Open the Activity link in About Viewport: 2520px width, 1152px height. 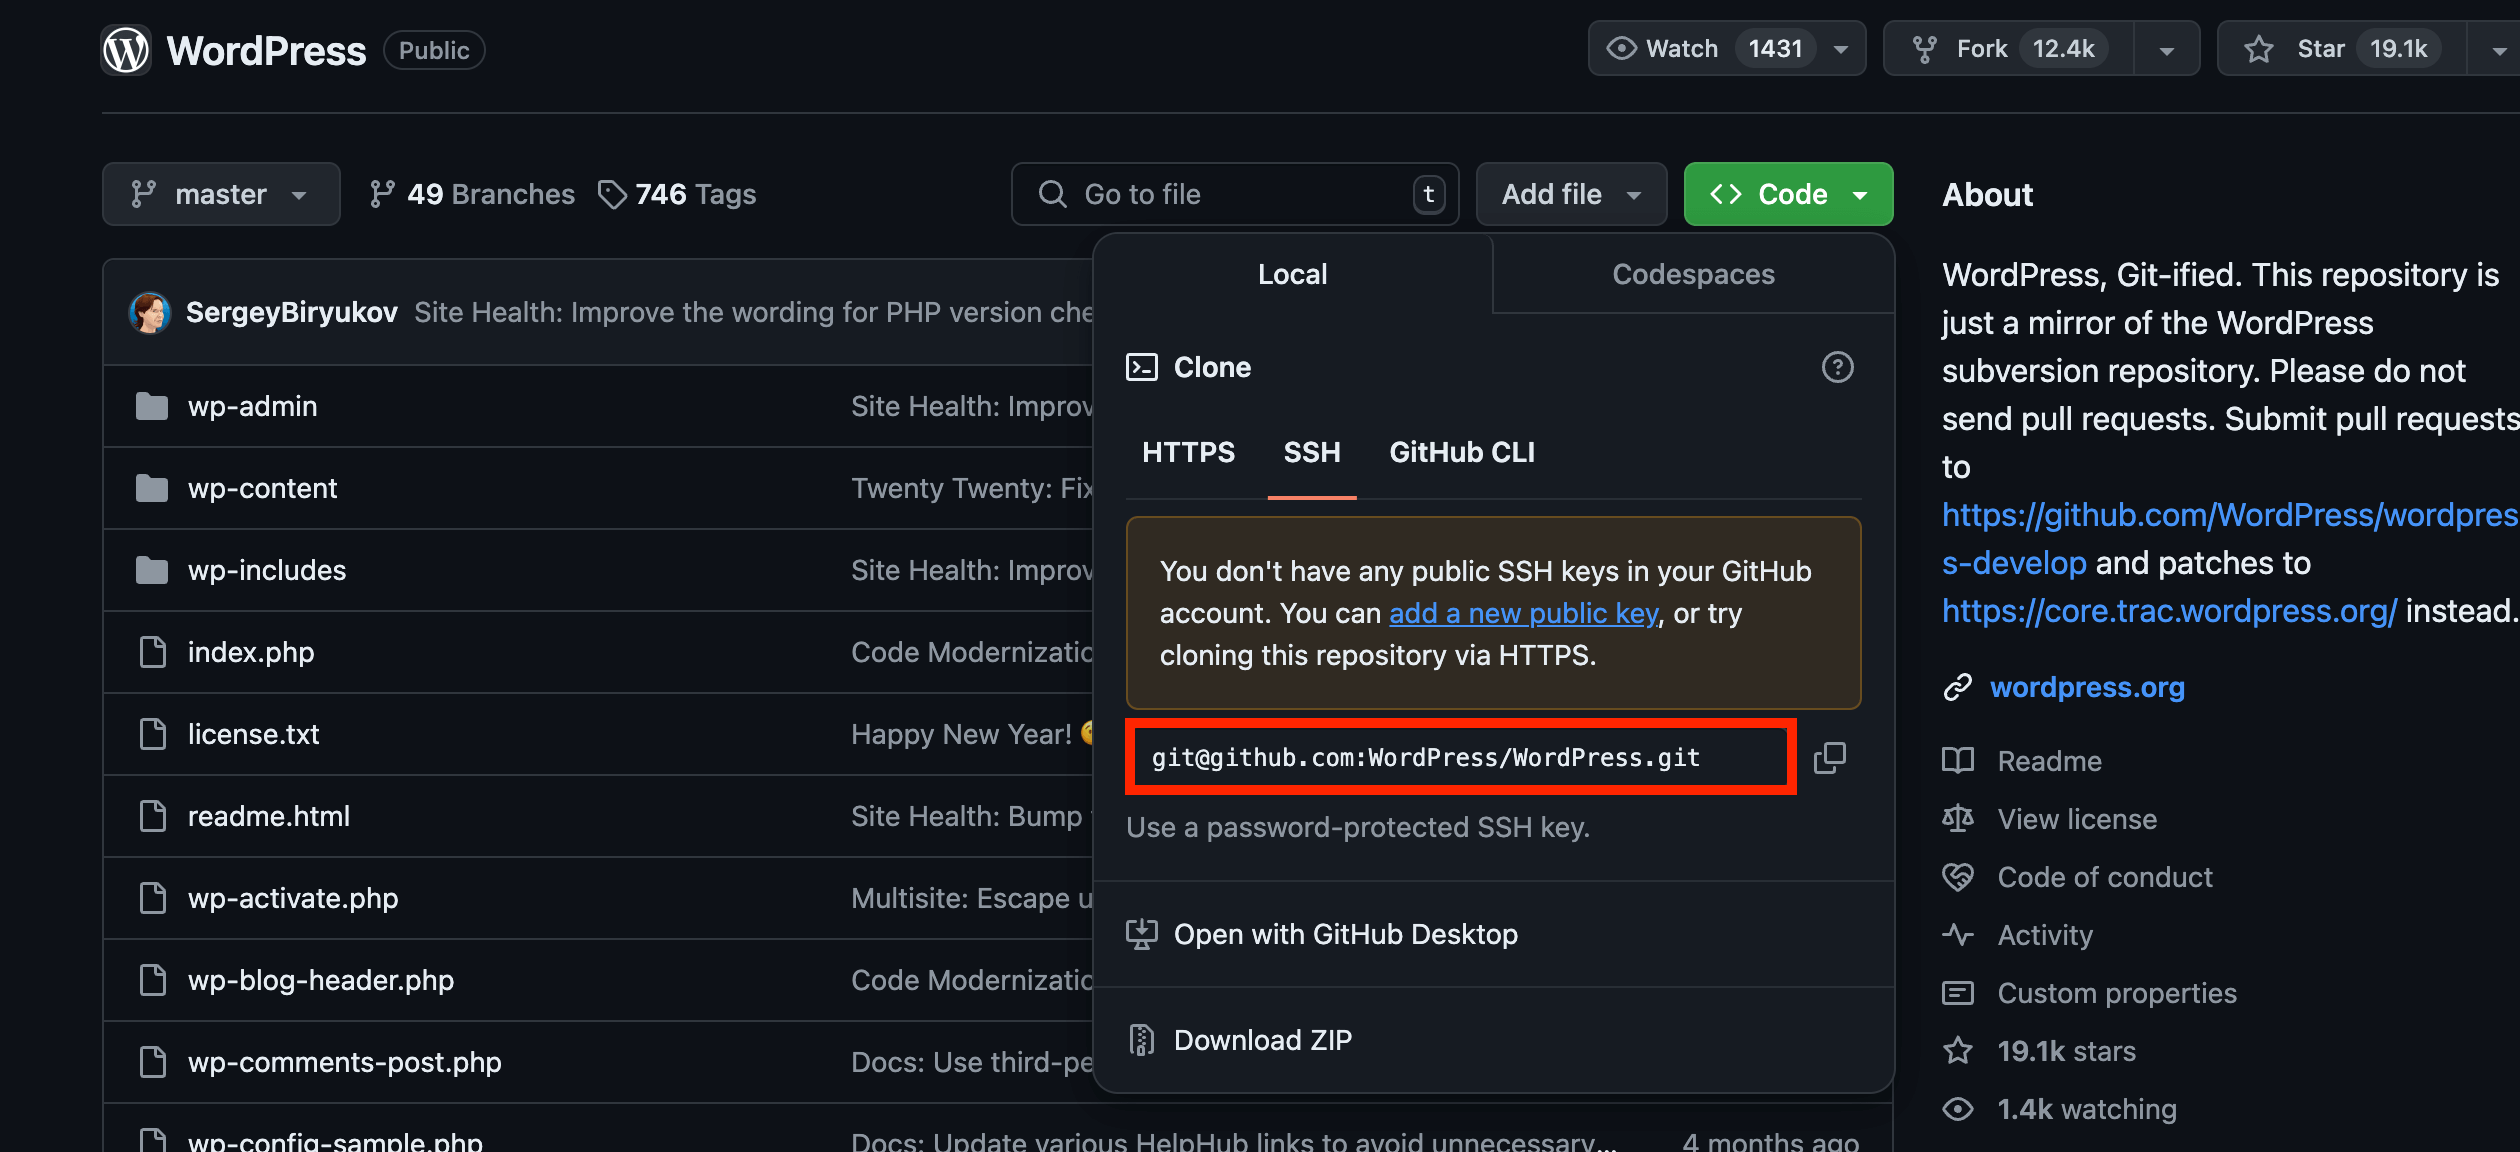[2045, 935]
